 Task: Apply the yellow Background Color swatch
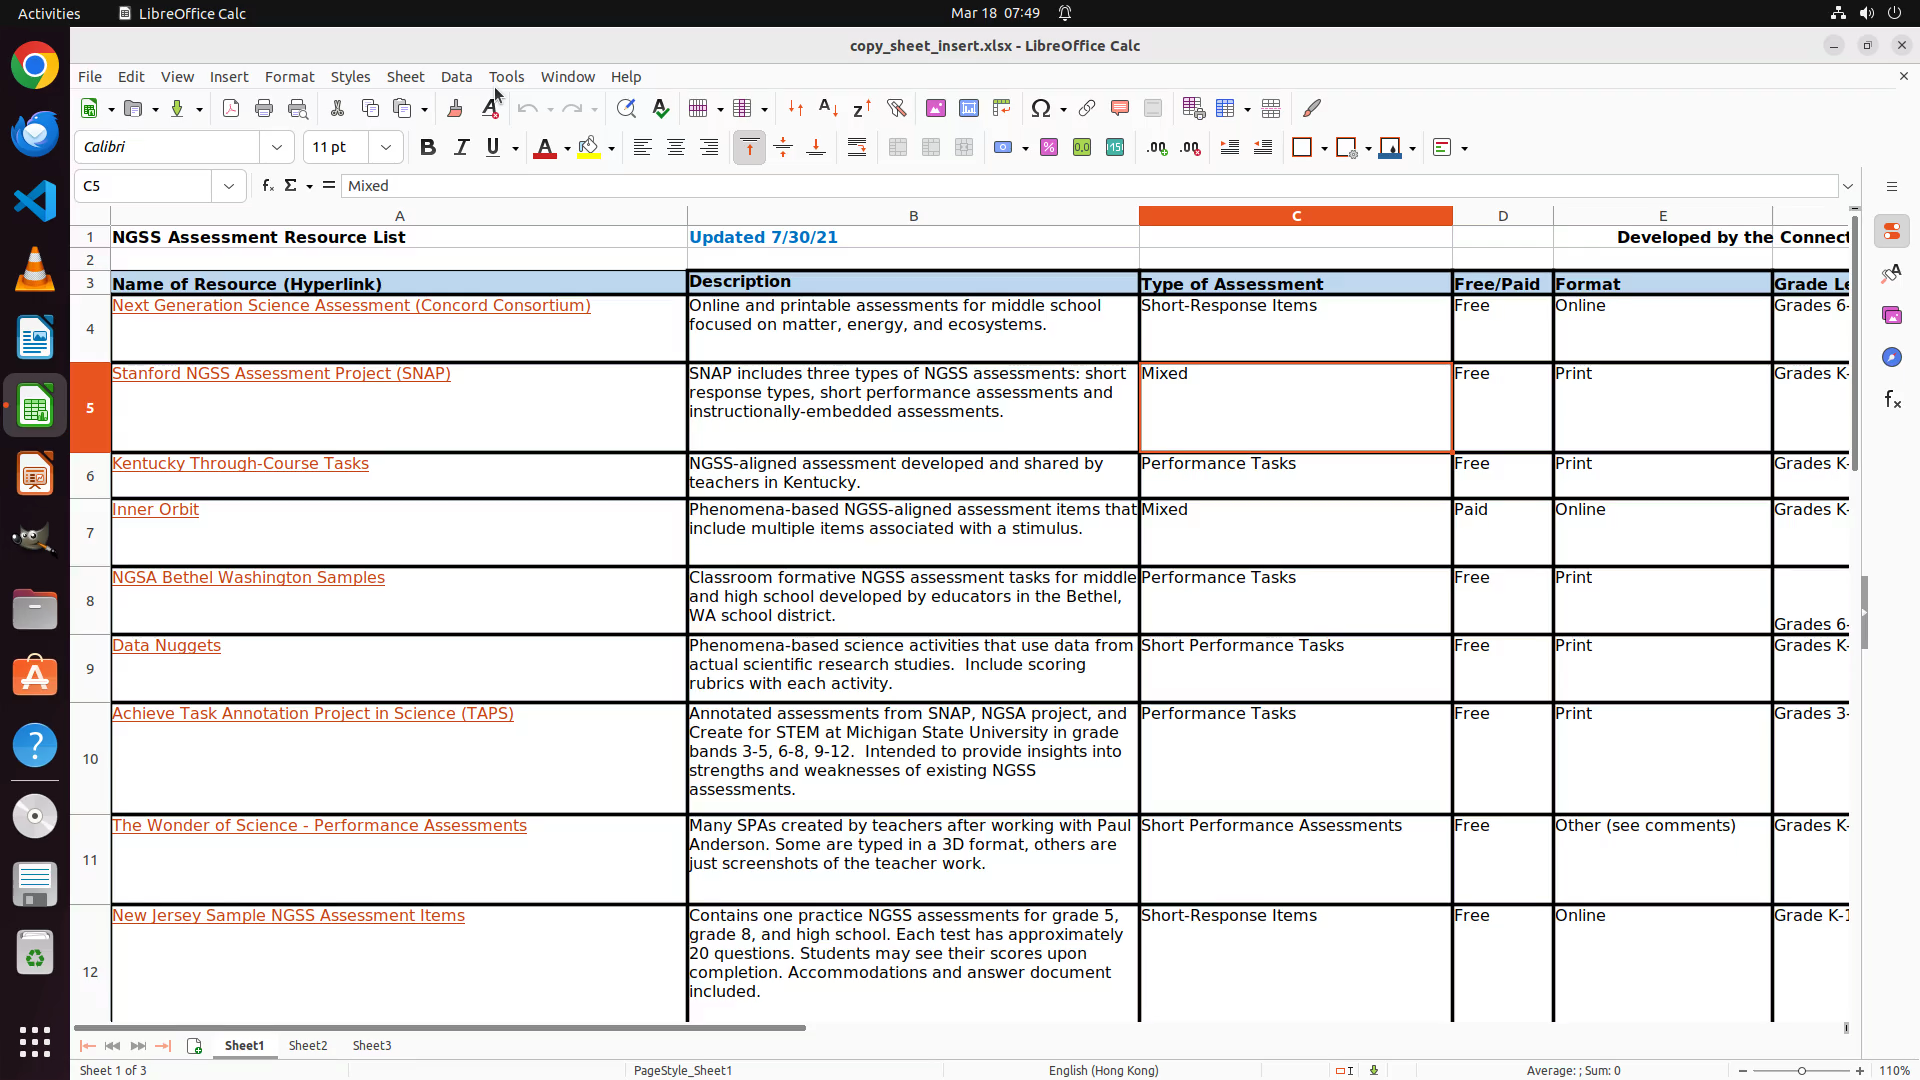[589, 148]
